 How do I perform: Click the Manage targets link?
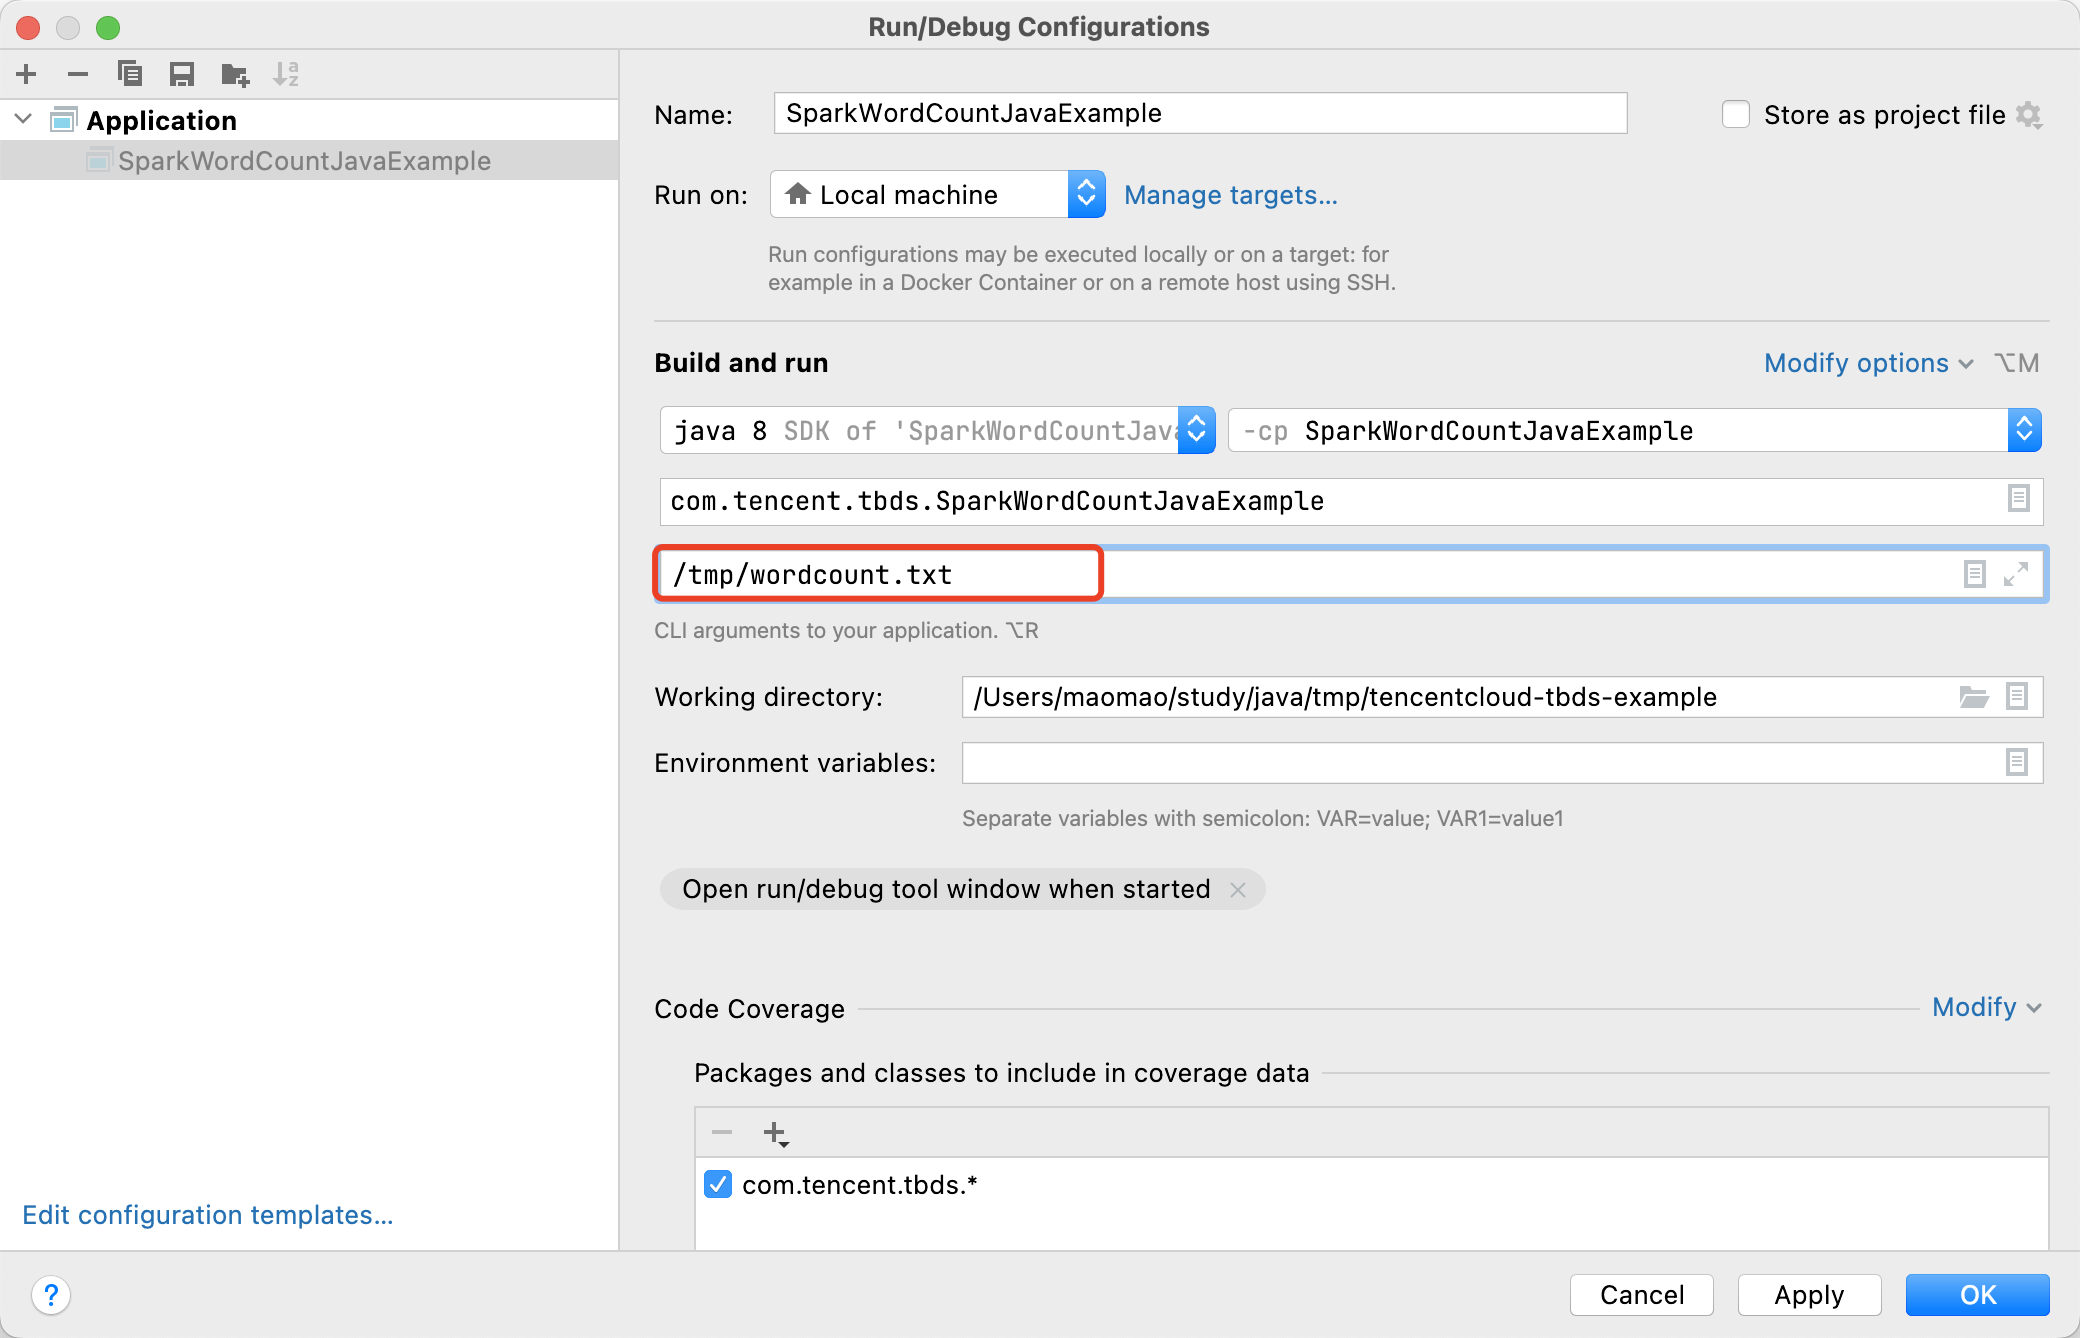coord(1230,195)
